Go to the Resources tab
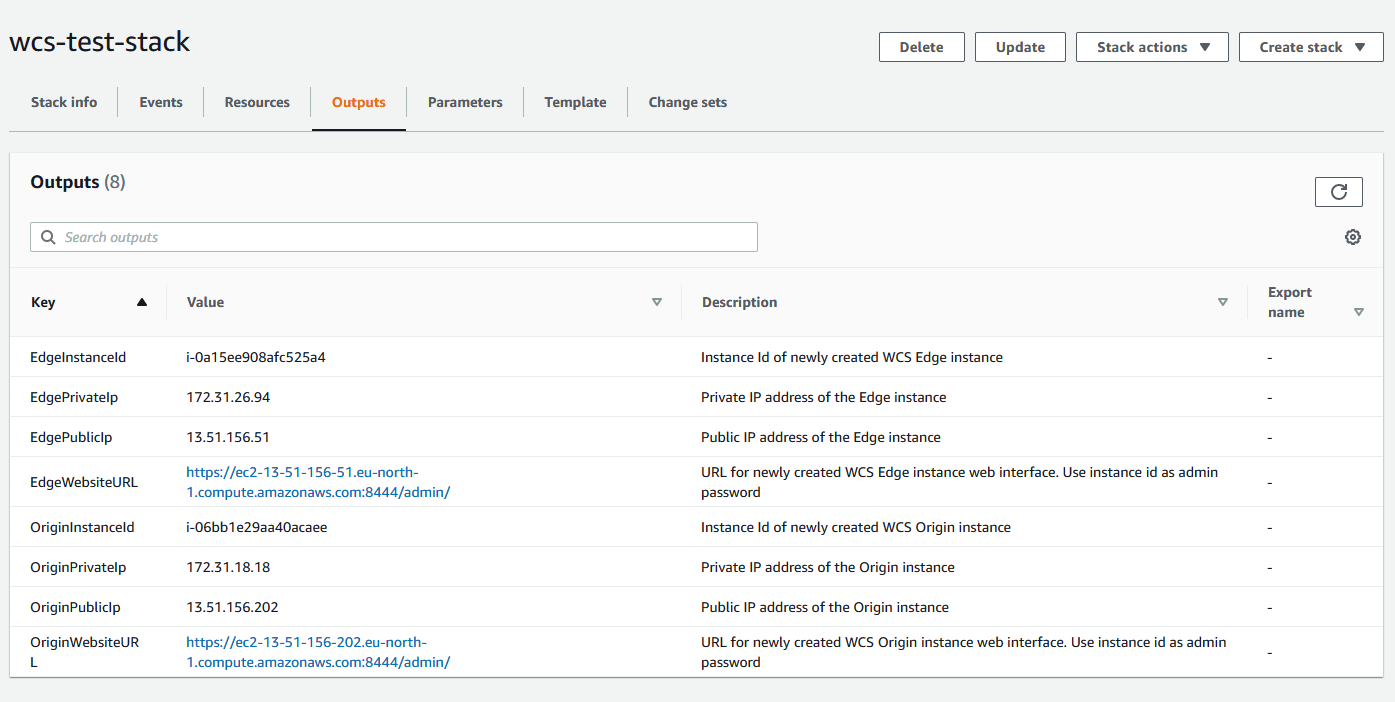 257,102
